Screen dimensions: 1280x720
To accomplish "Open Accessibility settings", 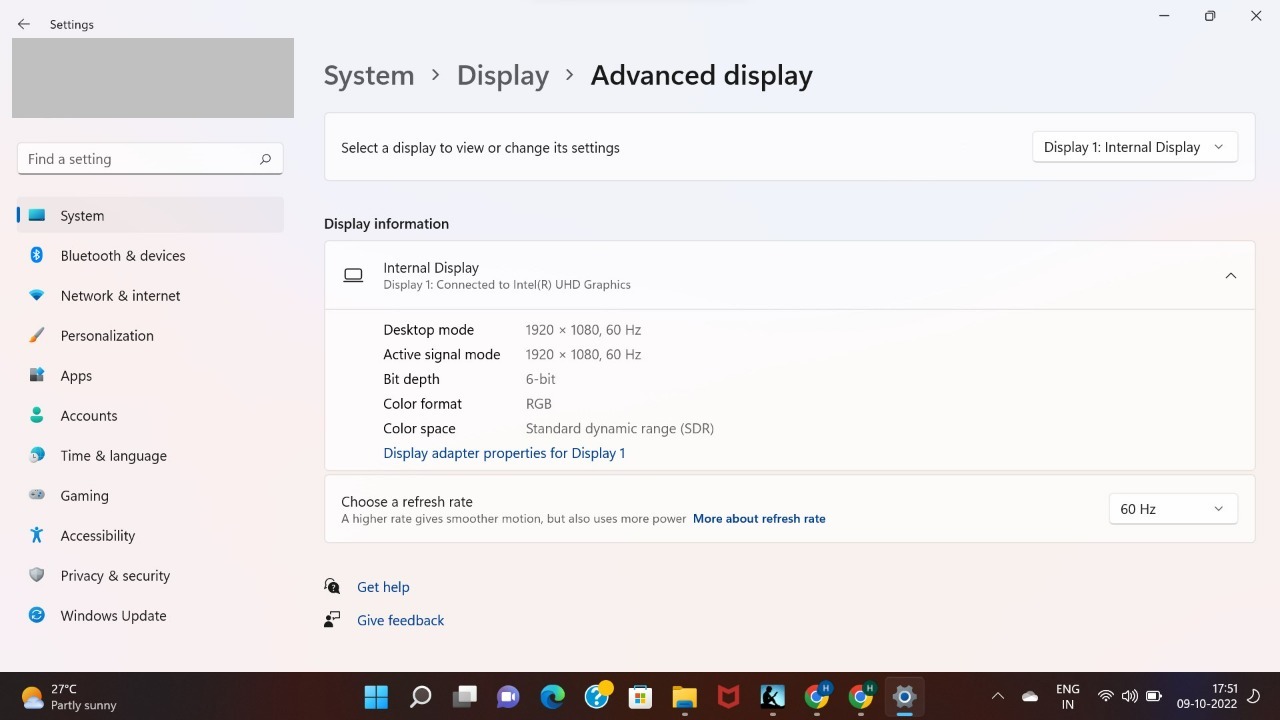I will (x=97, y=535).
